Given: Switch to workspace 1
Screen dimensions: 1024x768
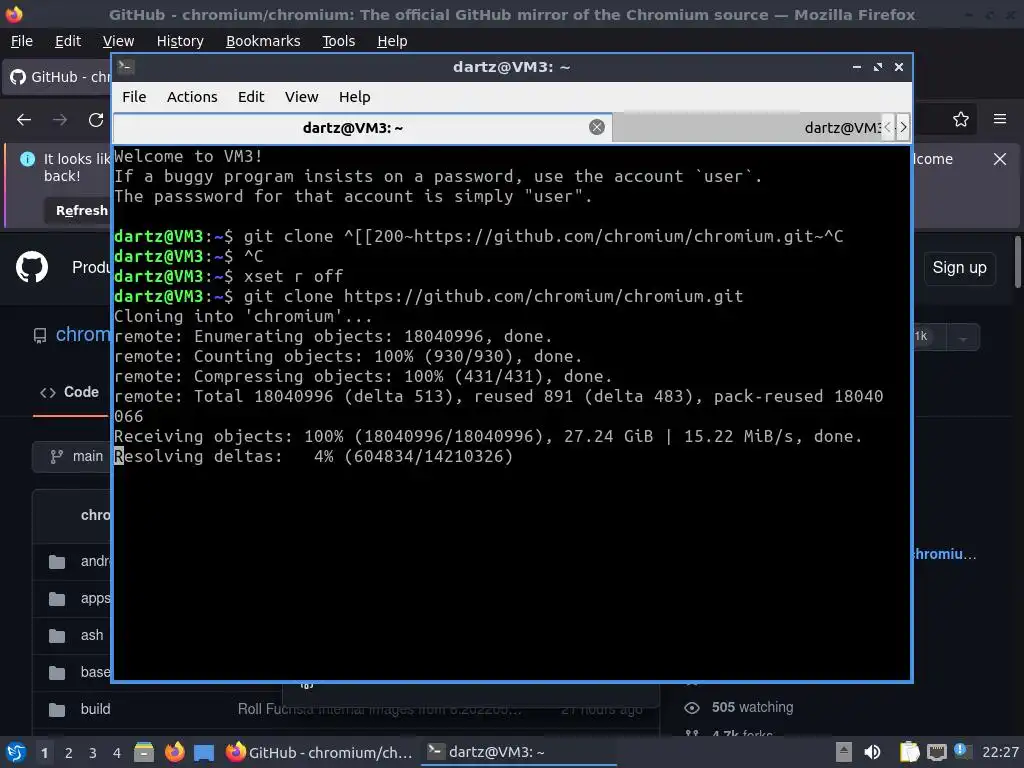Looking at the screenshot, I should pyautogui.click(x=44, y=753).
